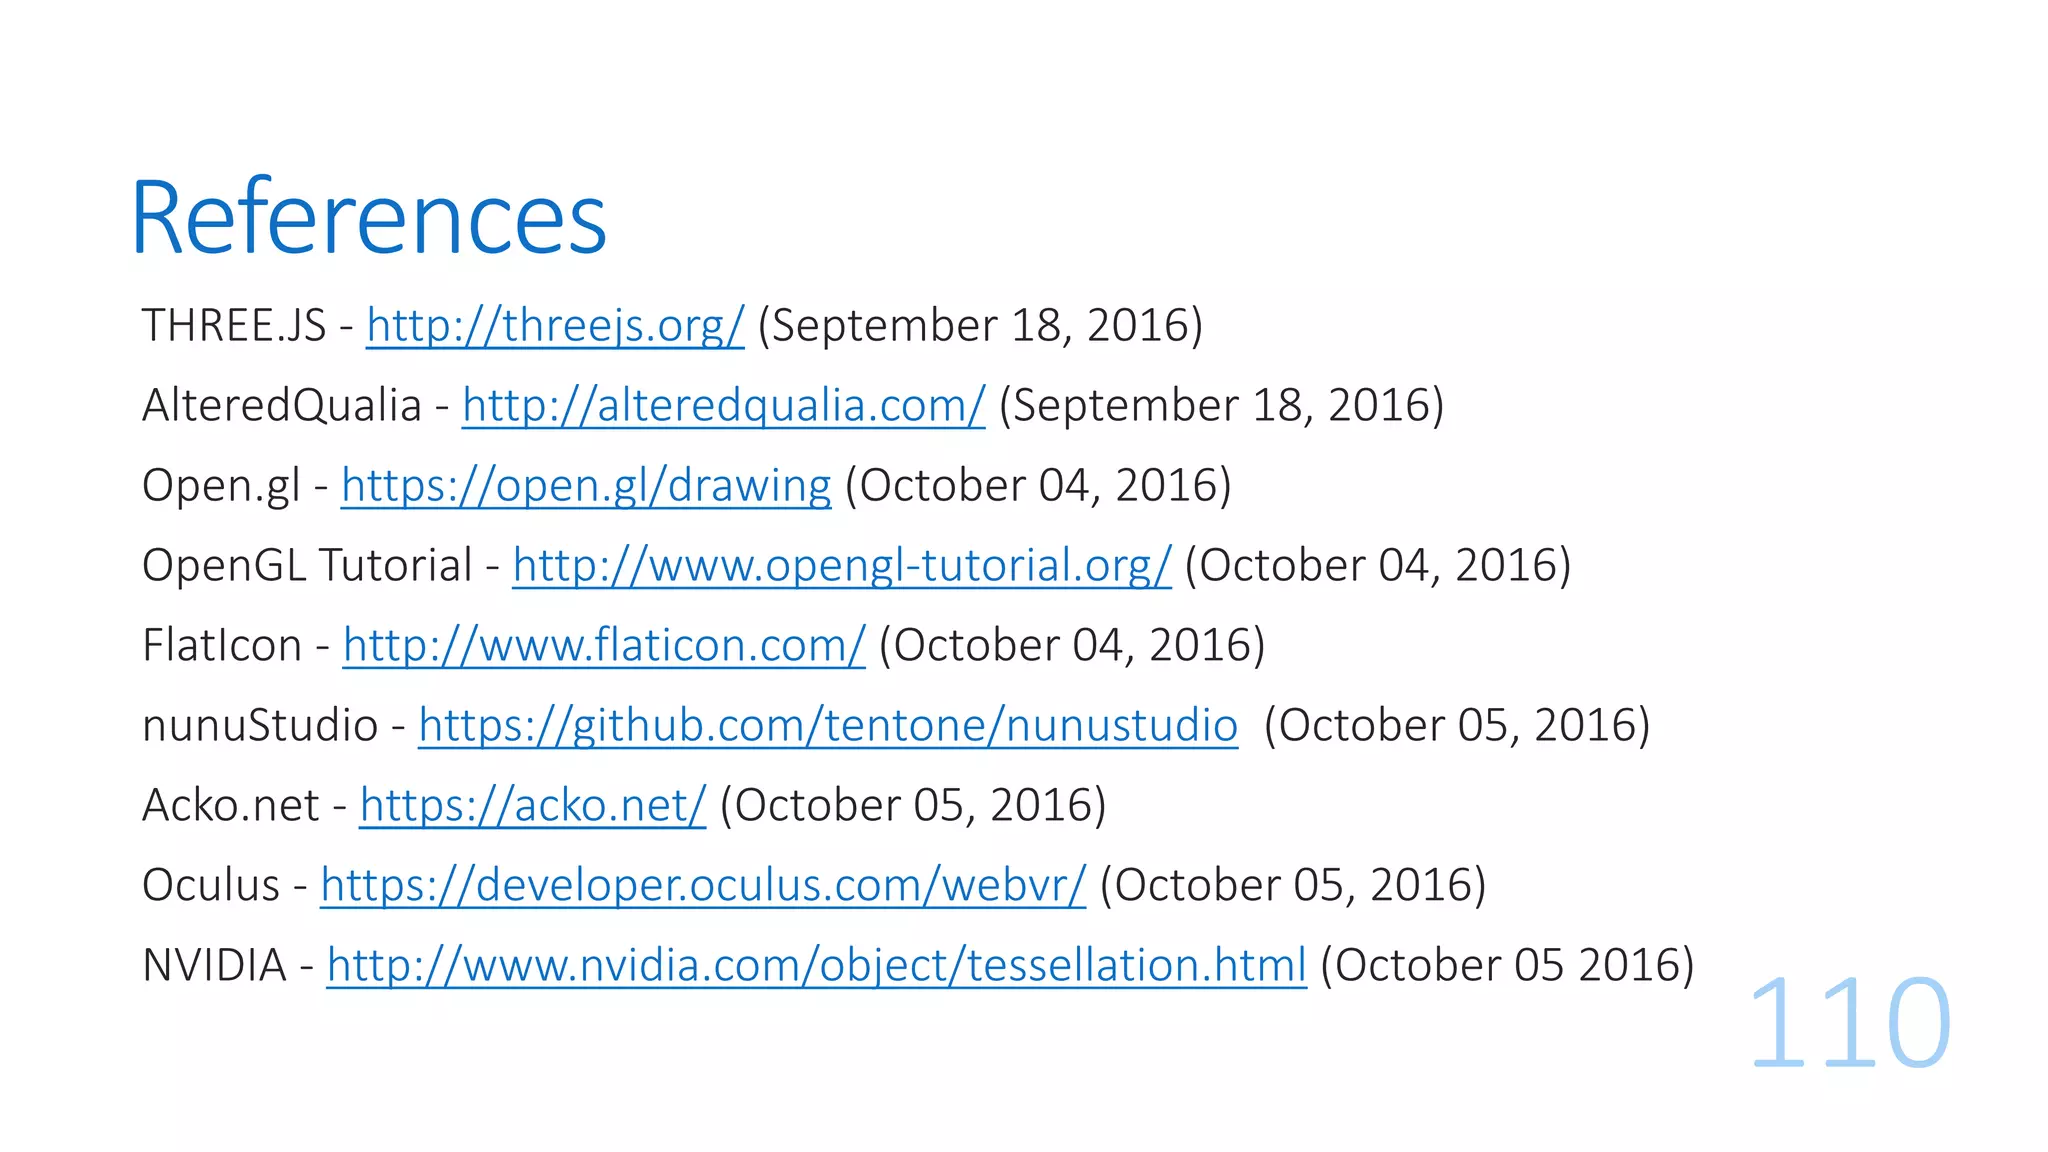2048x1152 pixels.
Task: Click the Oculus label text
Action: pyautogui.click(x=211, y=886)
